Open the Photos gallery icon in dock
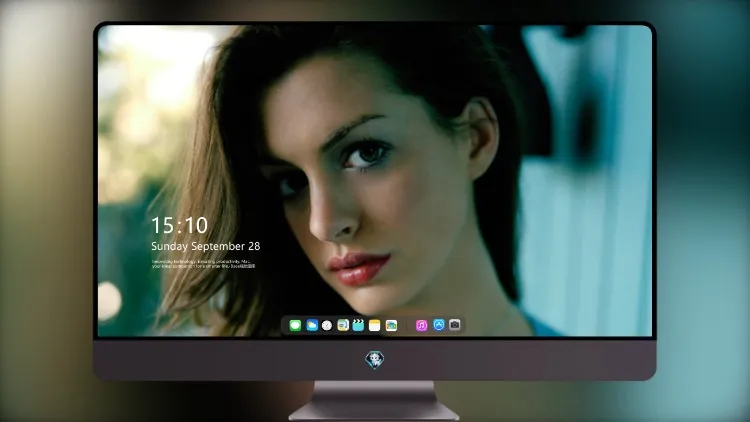 click(x=391, y=325)
